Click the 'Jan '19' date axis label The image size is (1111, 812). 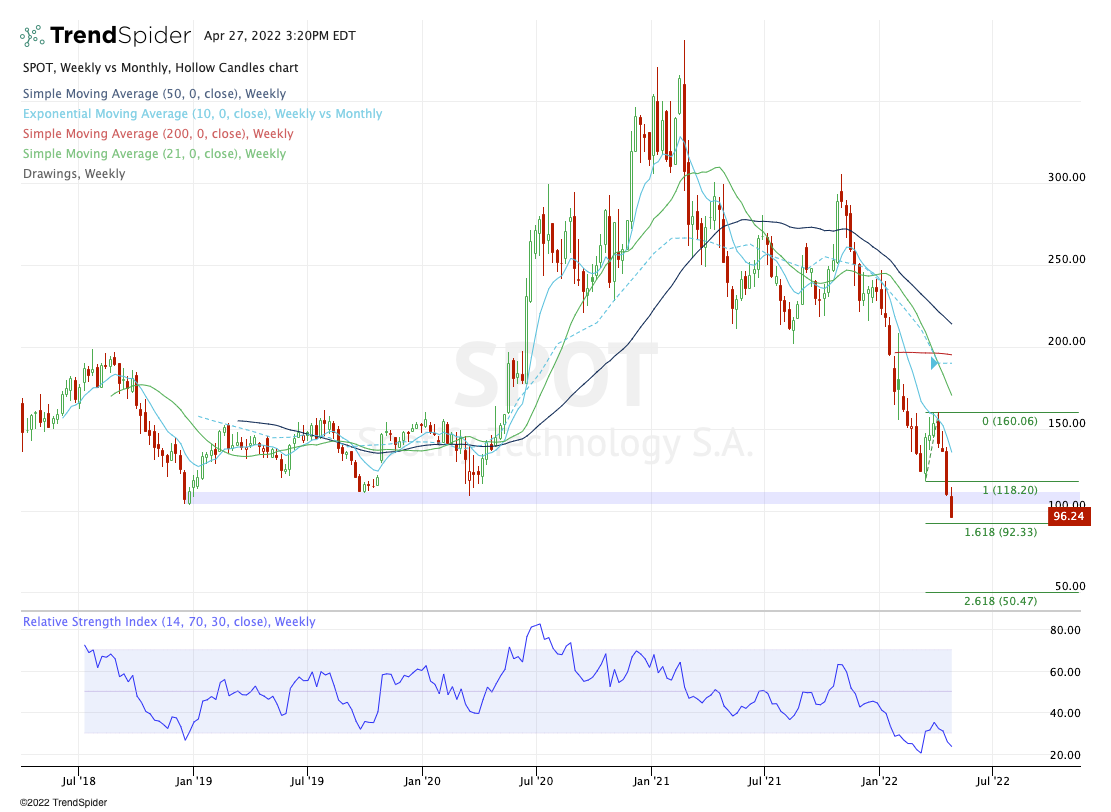[193, 781]
